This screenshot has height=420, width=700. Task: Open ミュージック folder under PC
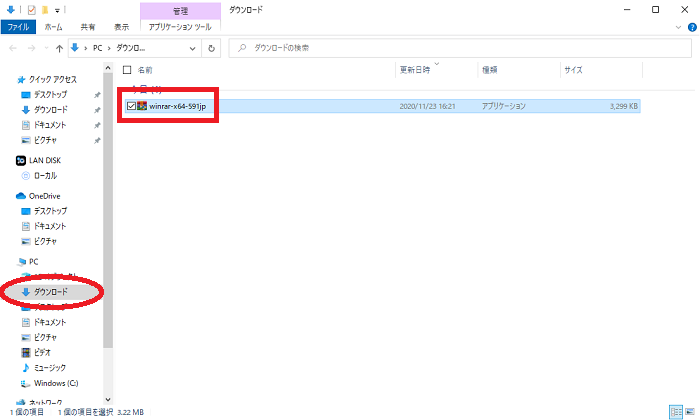point(50,368)
